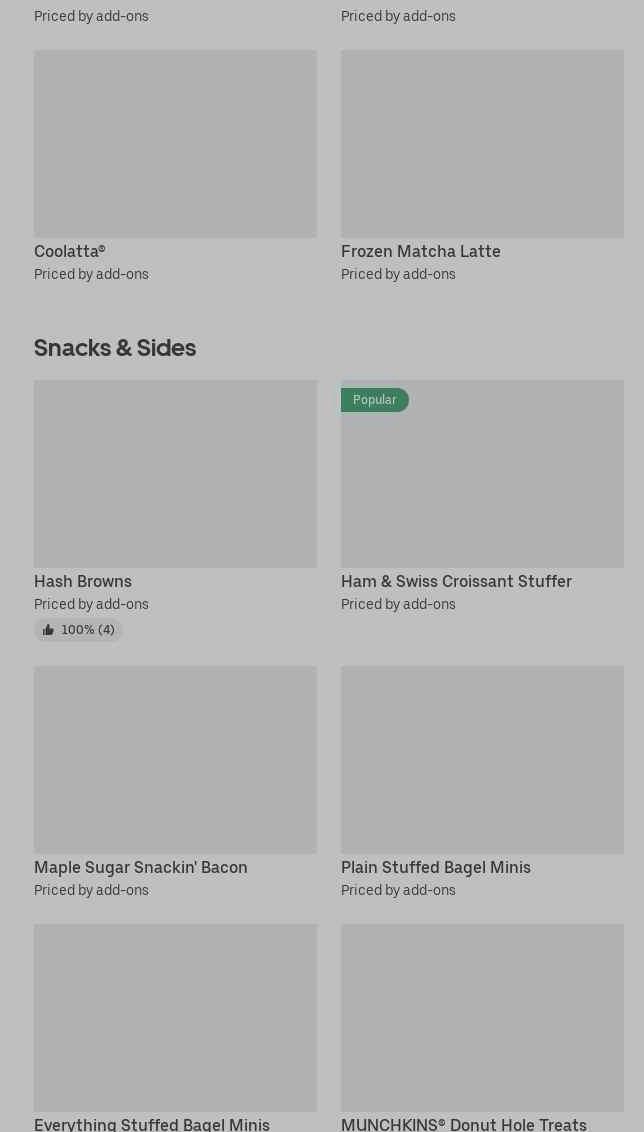644x1132 pixels.
Task: Click the Snacks & Sides section heading
Action: 115,348
